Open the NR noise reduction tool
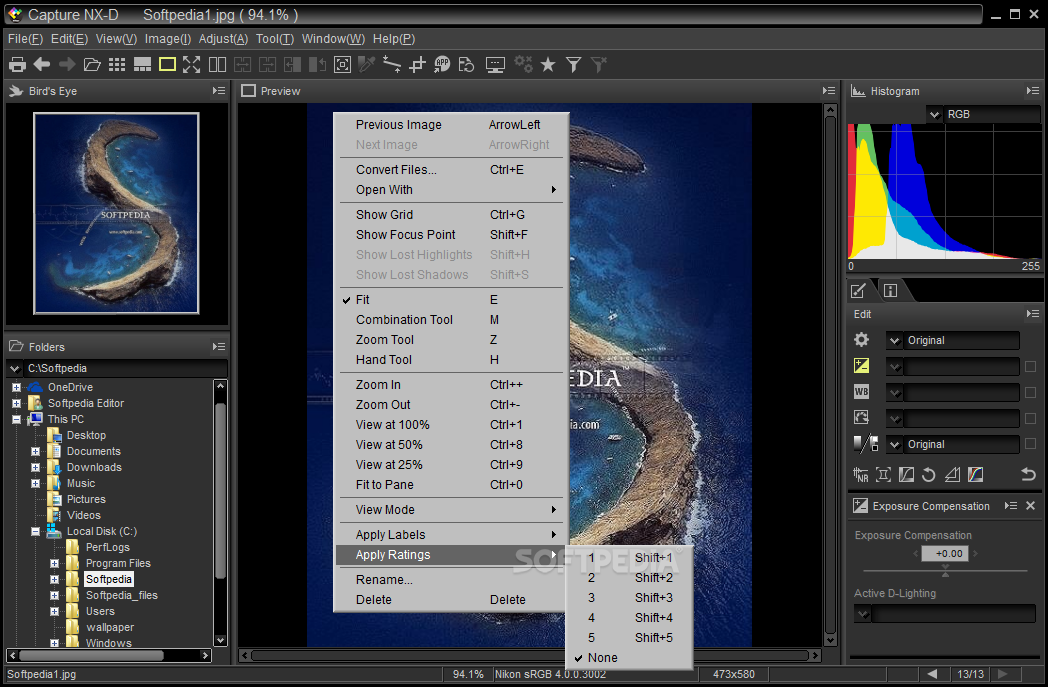The width and height of the screenshot is (1048, 687). (861, 474)
